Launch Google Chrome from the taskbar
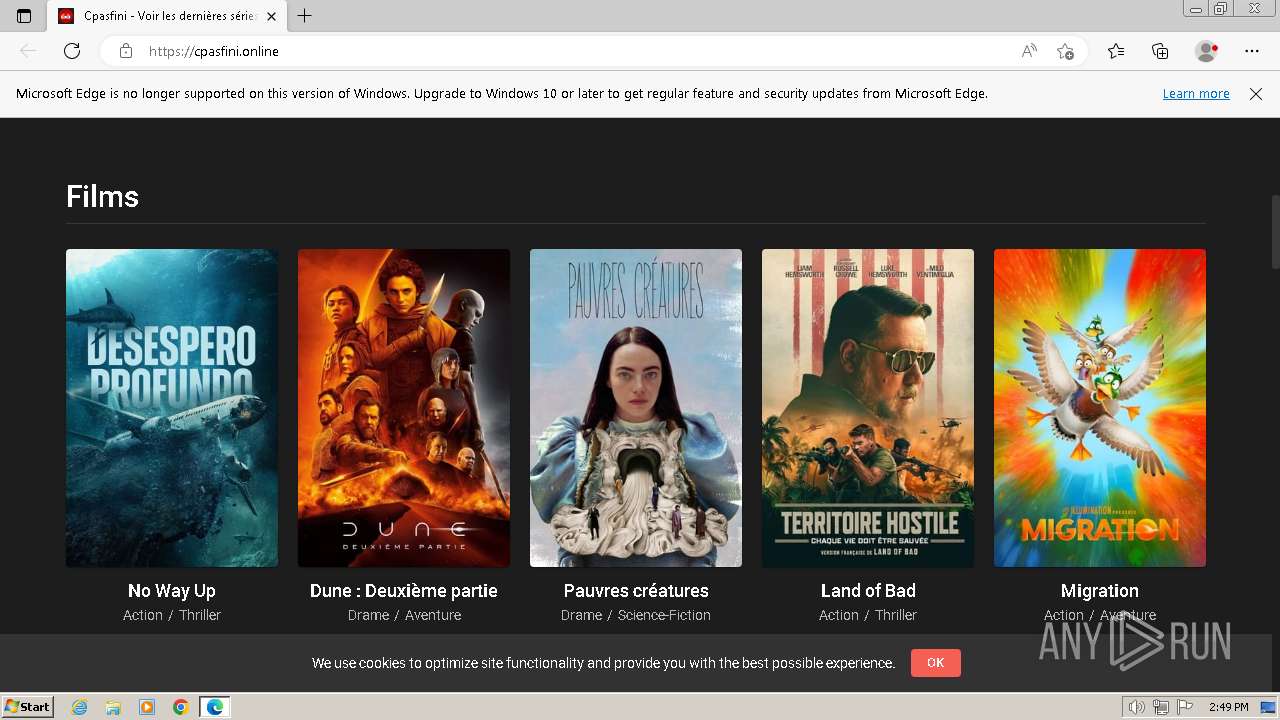 [x=180, y=707]
